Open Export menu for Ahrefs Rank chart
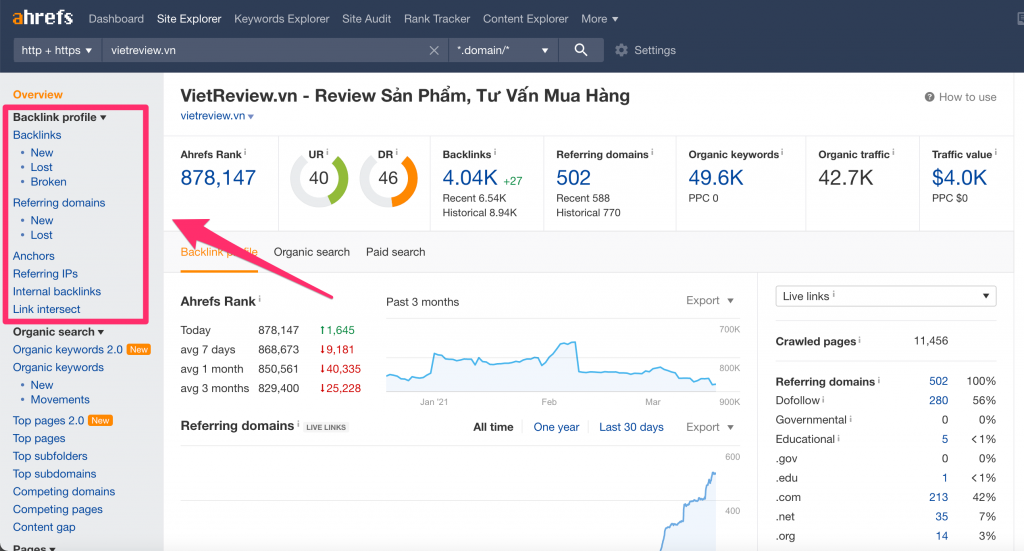This screenshot has height=551, width=1024. [x=709, y=300]
